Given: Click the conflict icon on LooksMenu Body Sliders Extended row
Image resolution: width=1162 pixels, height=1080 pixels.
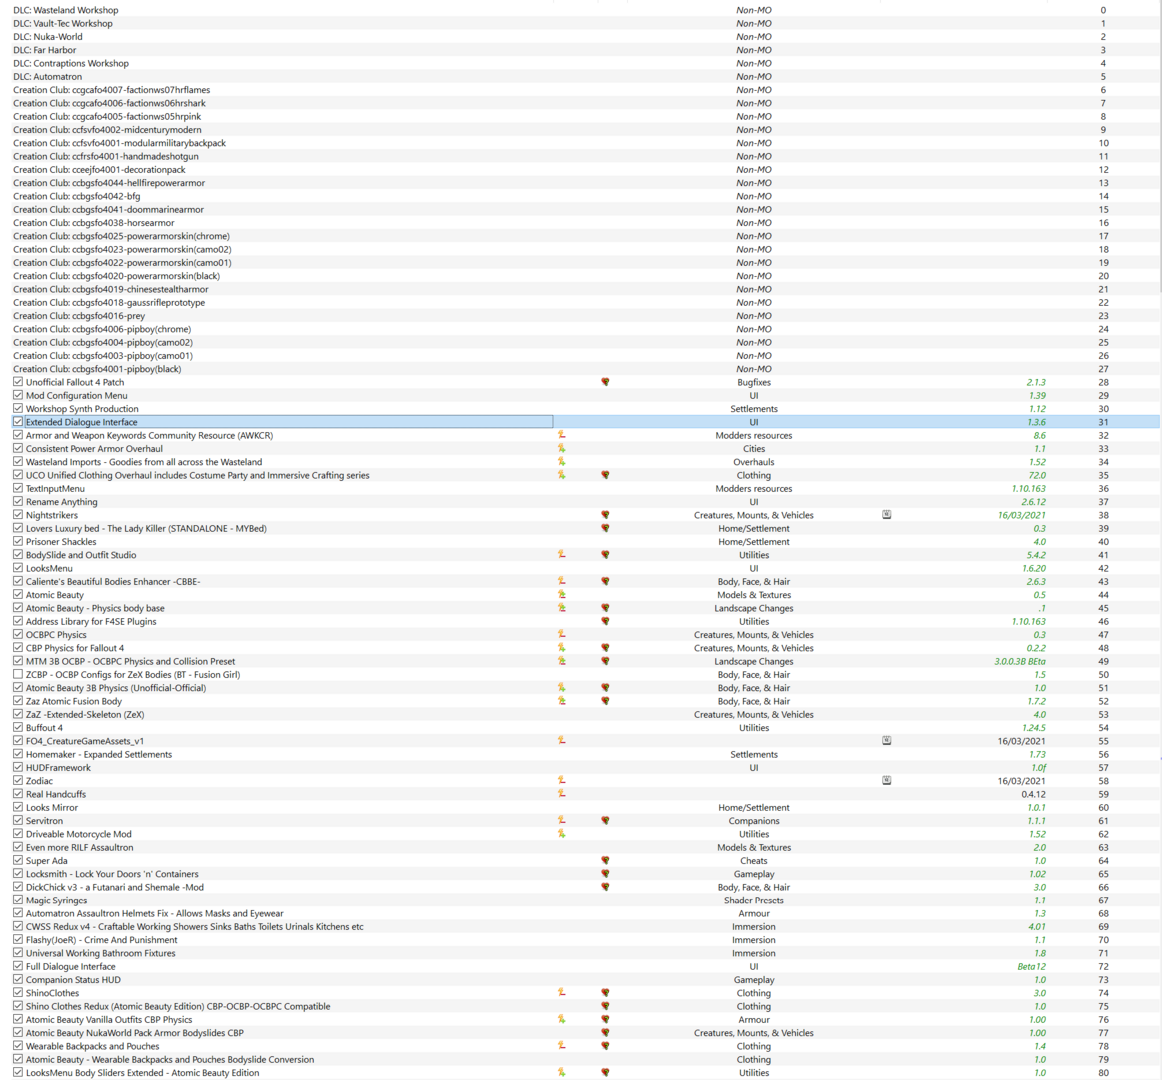Looking at the screenshot, I should 562,1073.
